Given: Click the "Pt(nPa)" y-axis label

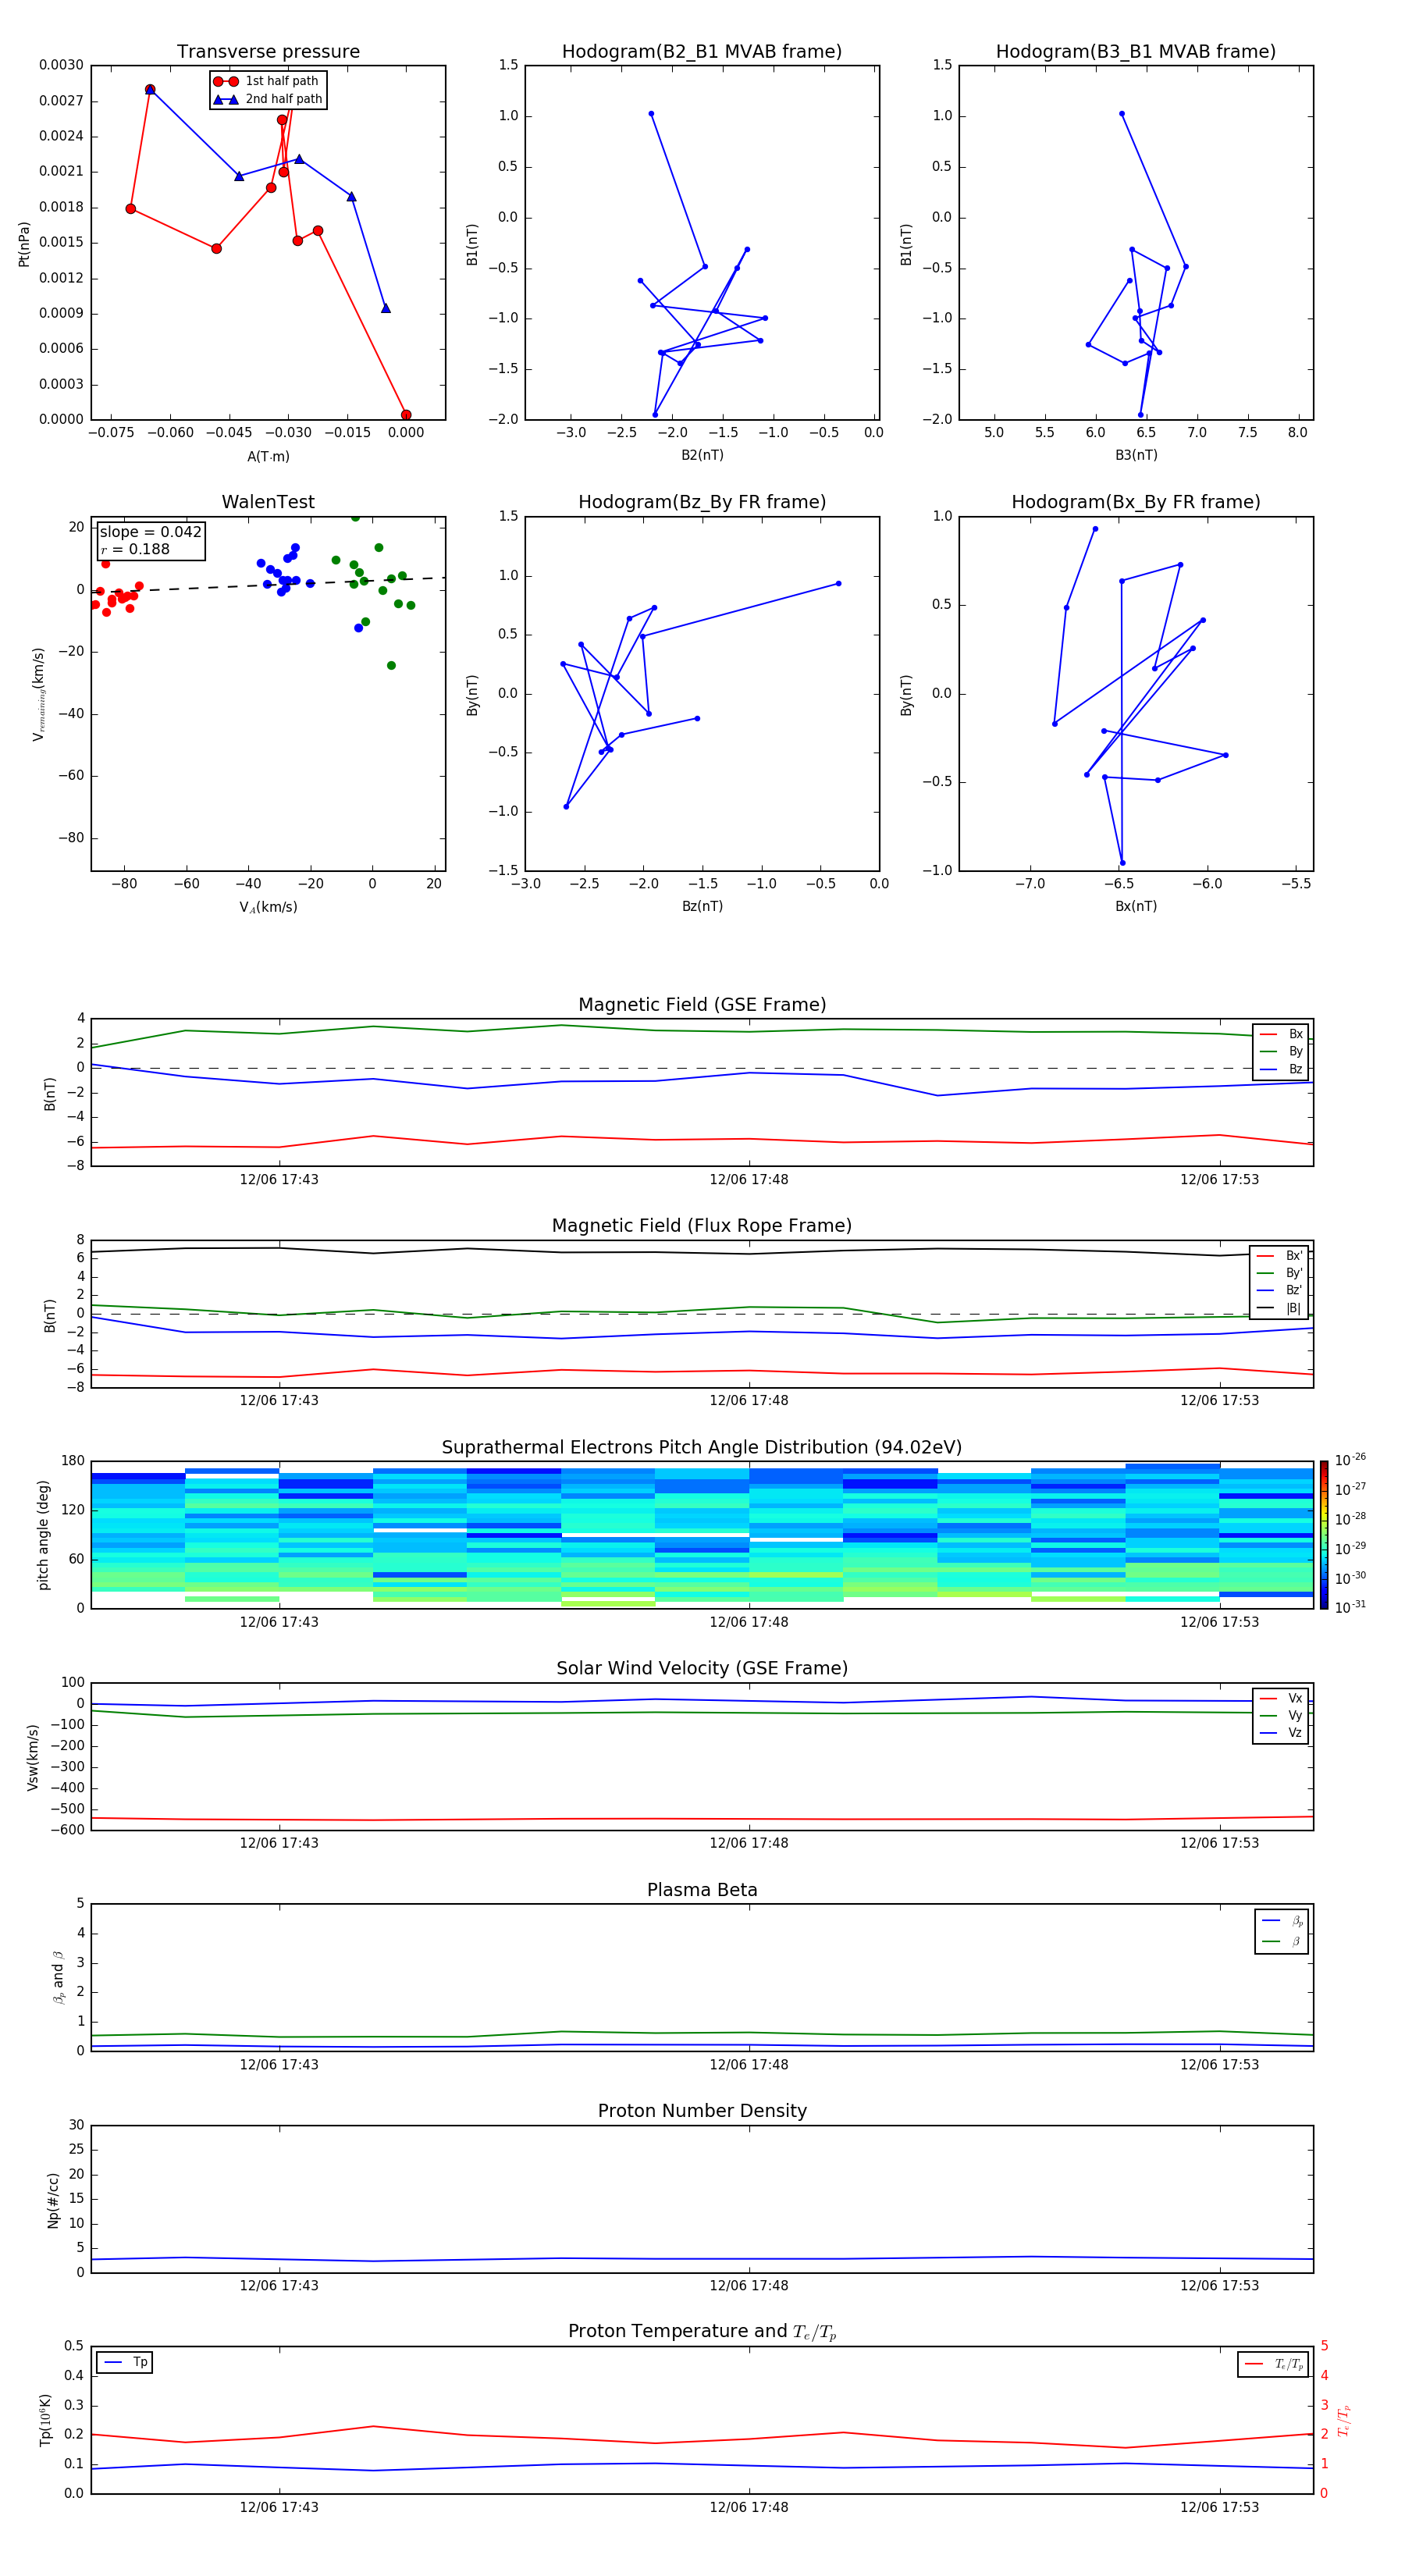Looking at the screenshot, I should click(x=24, y=243).
